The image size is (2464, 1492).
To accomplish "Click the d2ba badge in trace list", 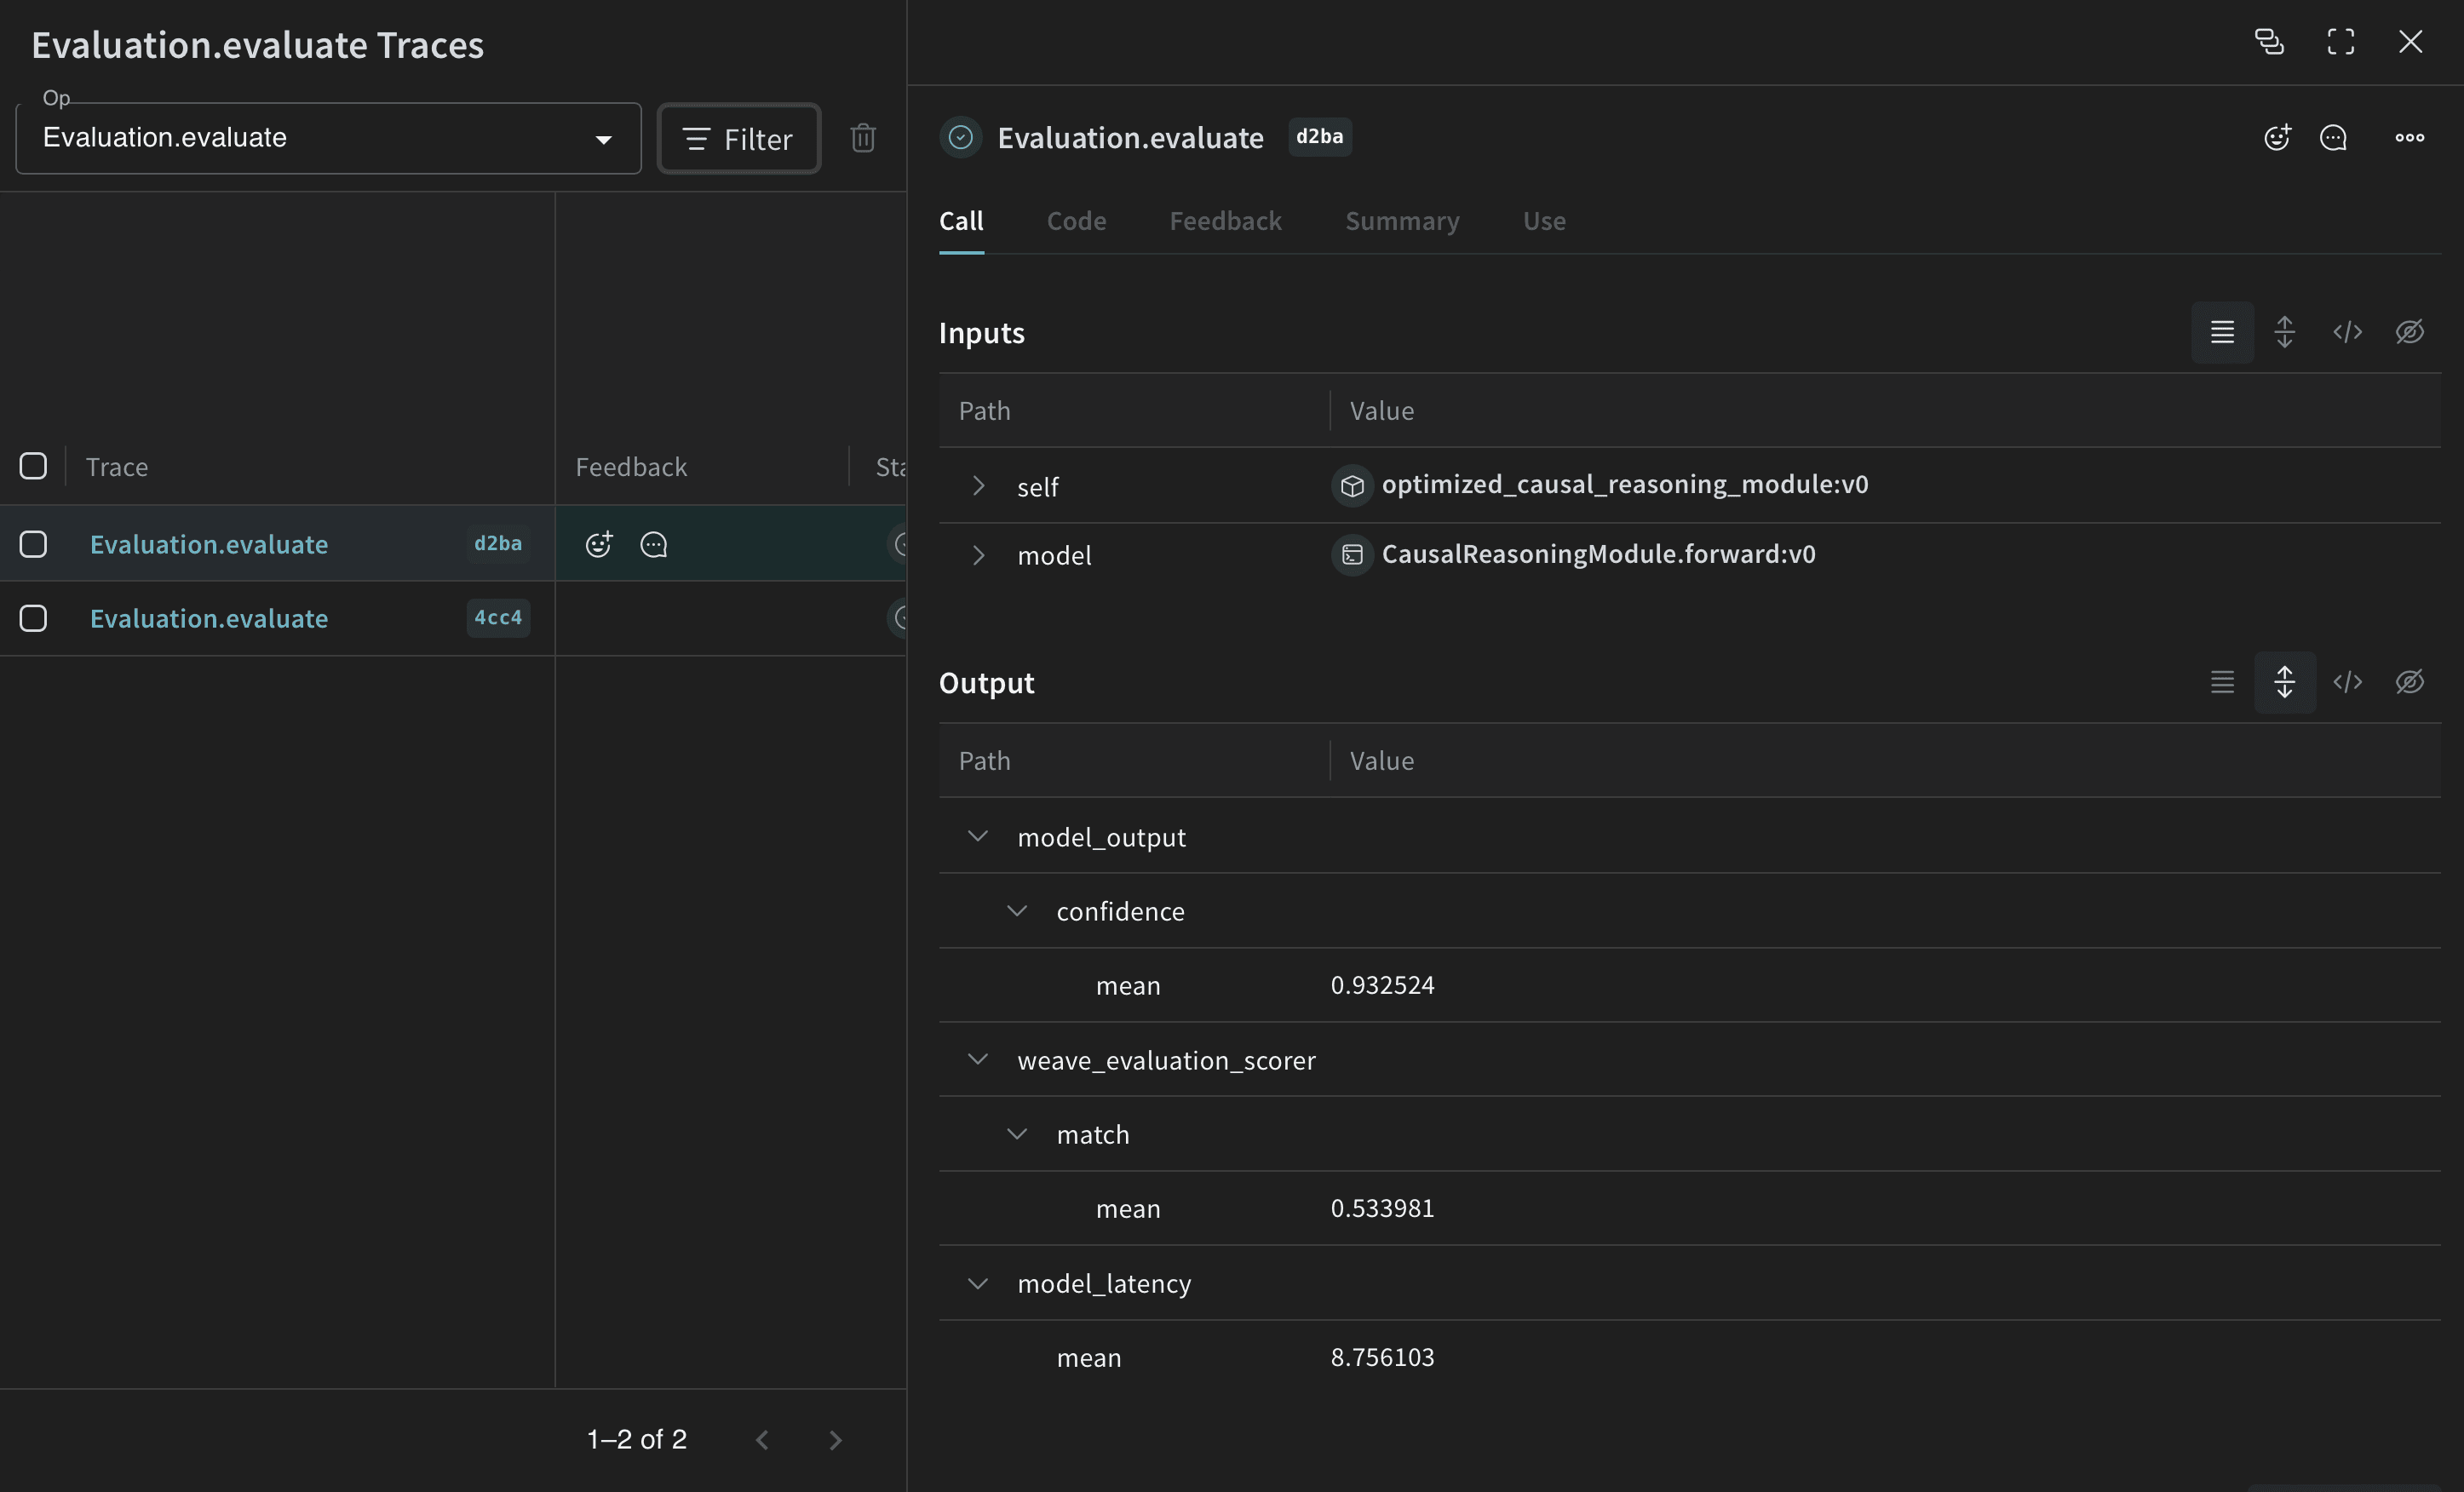I will (498, 543).
